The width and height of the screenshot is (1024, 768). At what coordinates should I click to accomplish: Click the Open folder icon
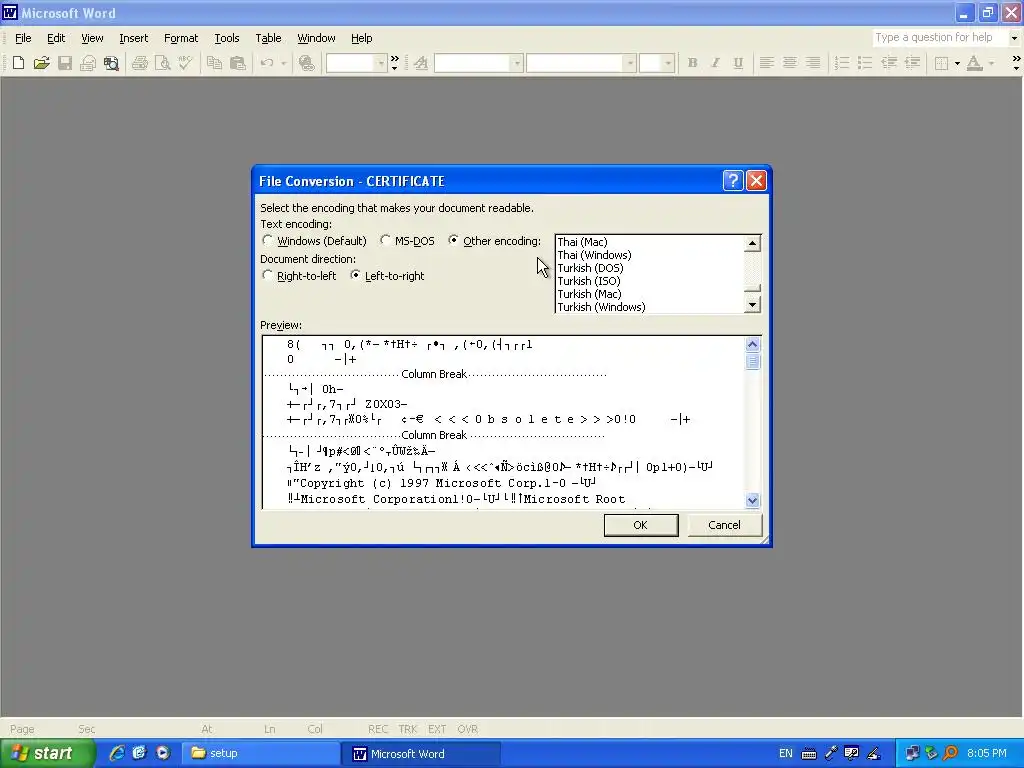(x=41, y=63)
